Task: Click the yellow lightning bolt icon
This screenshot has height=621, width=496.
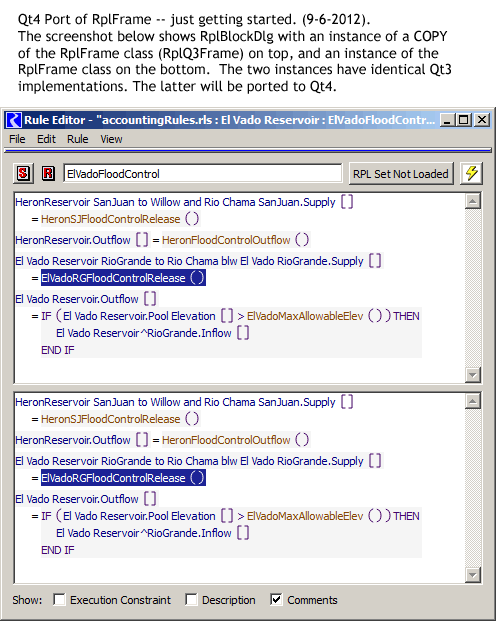Action: 471,173
